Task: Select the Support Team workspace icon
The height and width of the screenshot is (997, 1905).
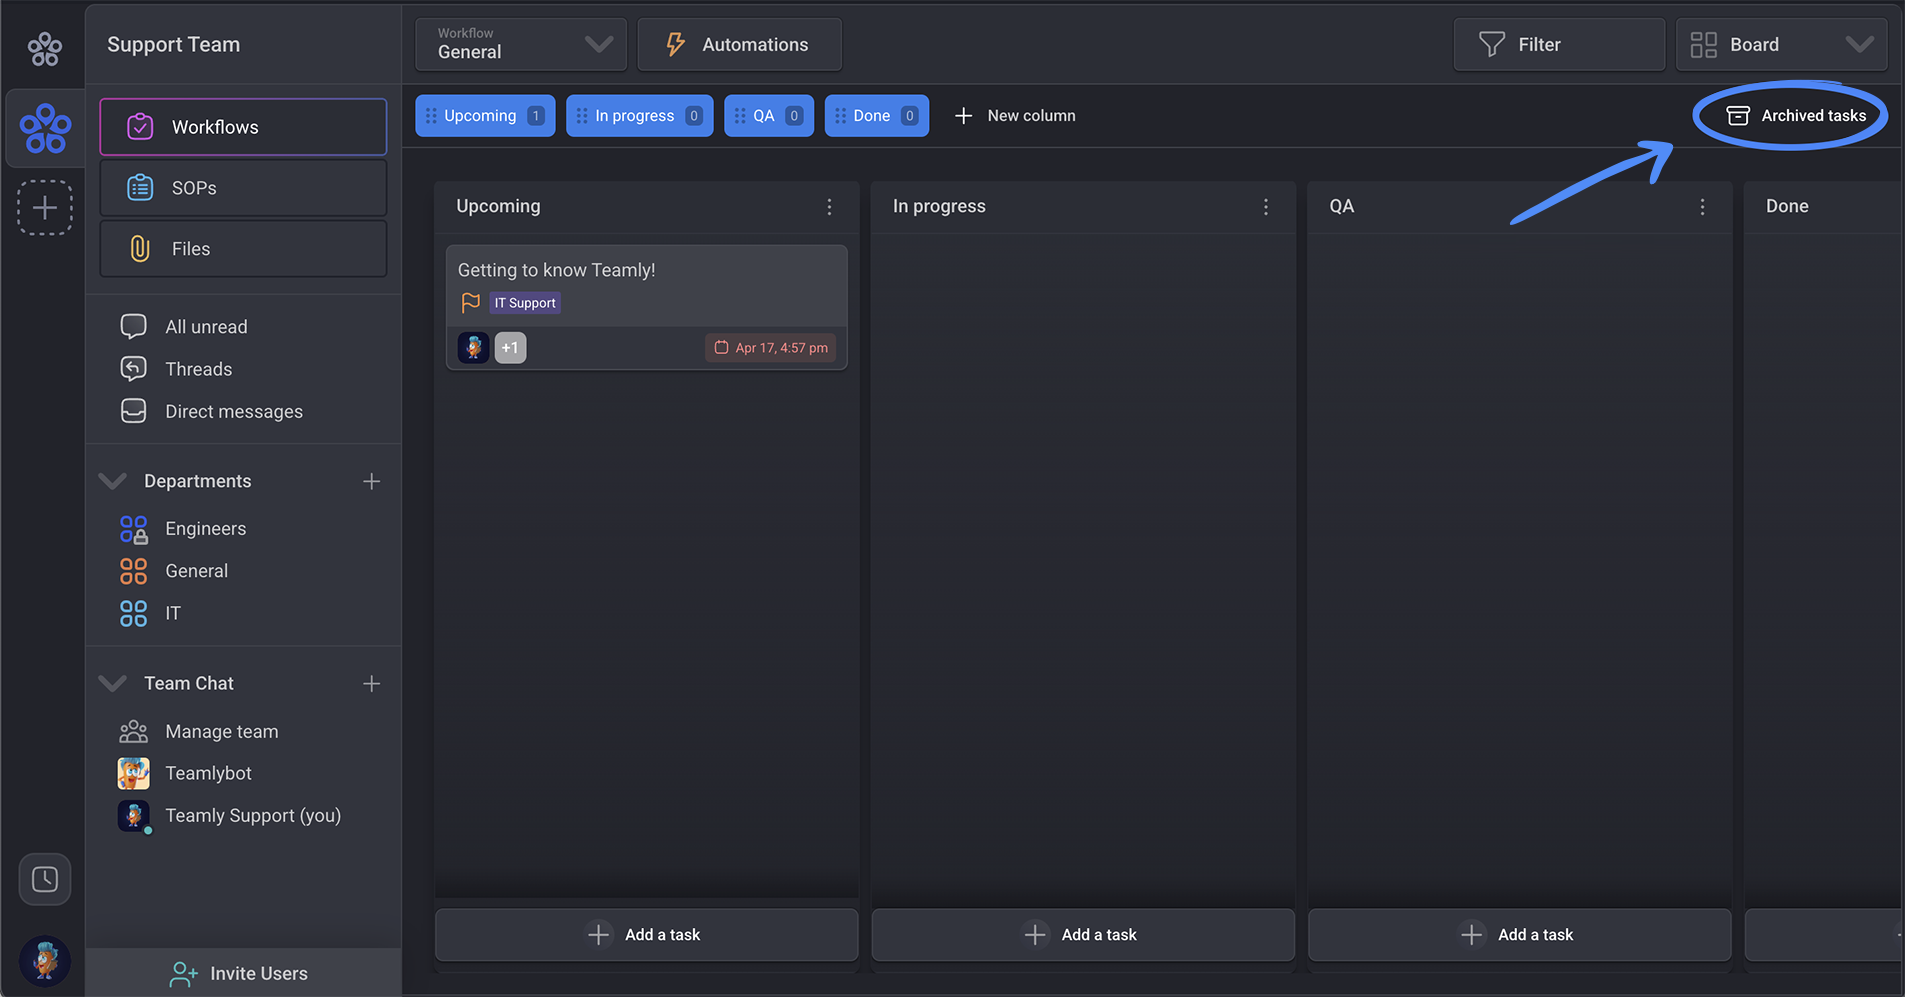Action: (45, 128)
